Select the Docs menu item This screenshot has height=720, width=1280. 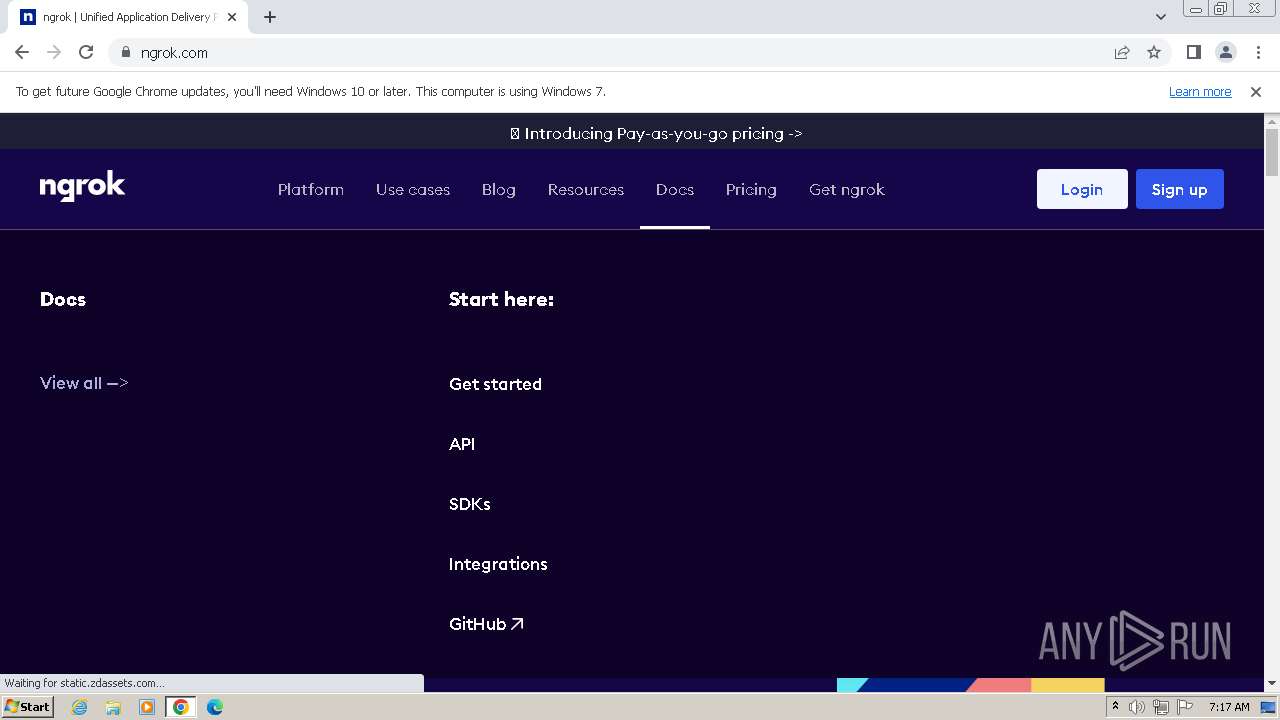click(675, 189)
